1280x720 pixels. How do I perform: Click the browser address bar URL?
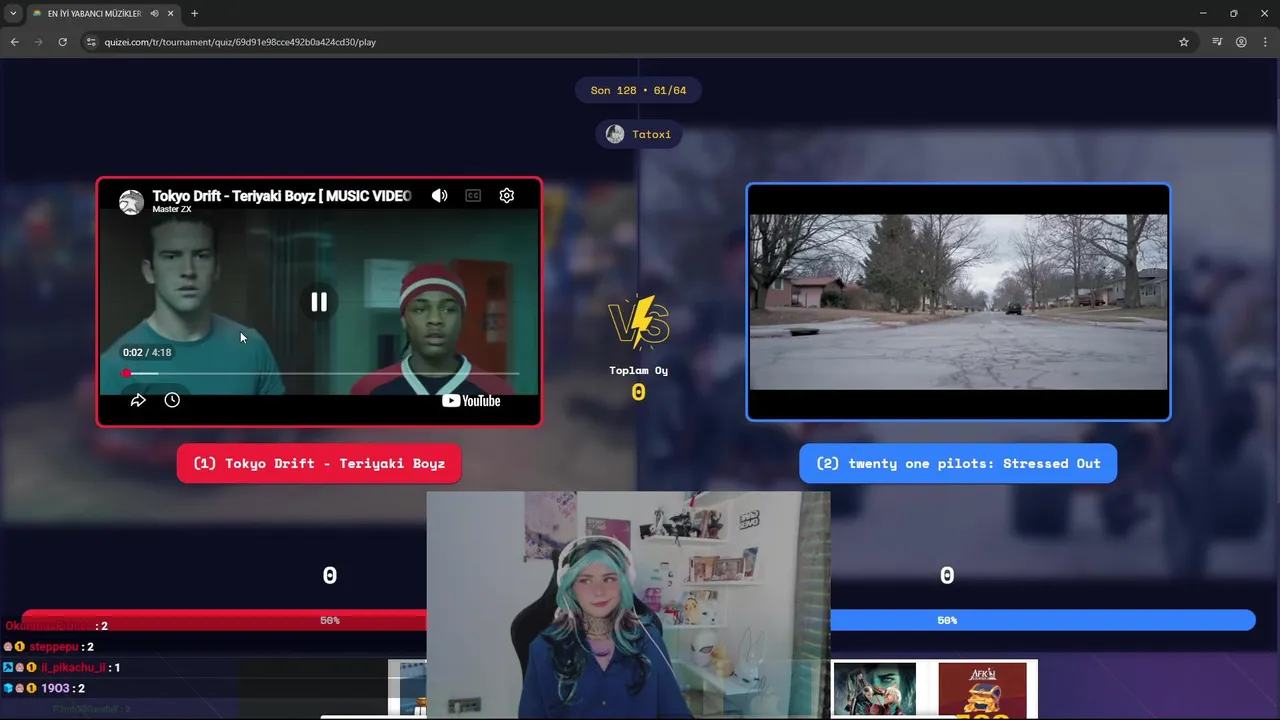tap(240, 42)
